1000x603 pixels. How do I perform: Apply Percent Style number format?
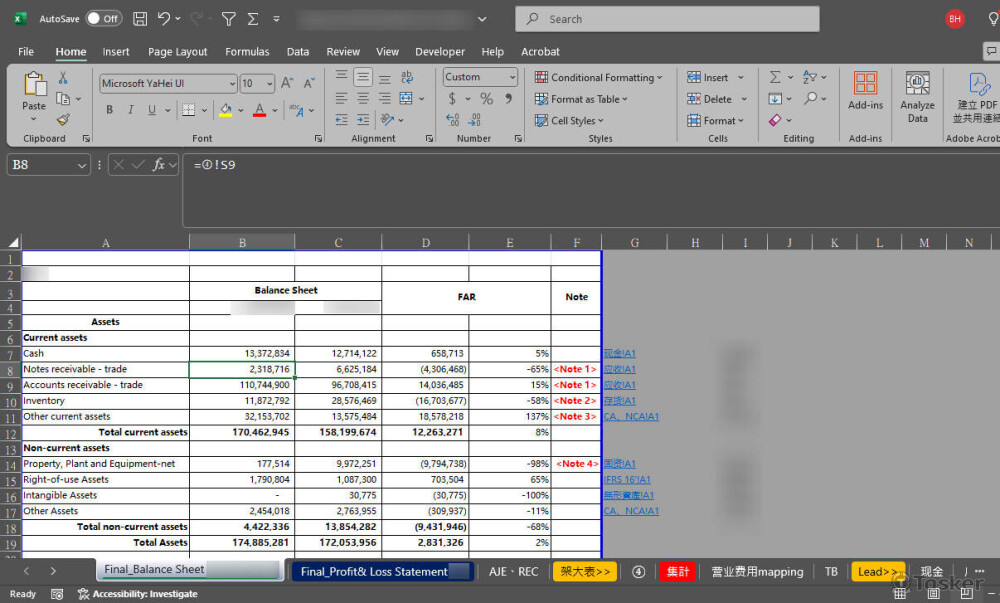[x=486, y=99]
